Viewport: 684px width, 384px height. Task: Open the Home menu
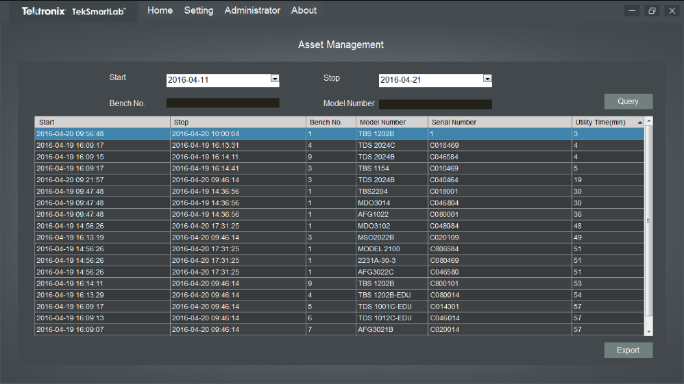point(160,10)
